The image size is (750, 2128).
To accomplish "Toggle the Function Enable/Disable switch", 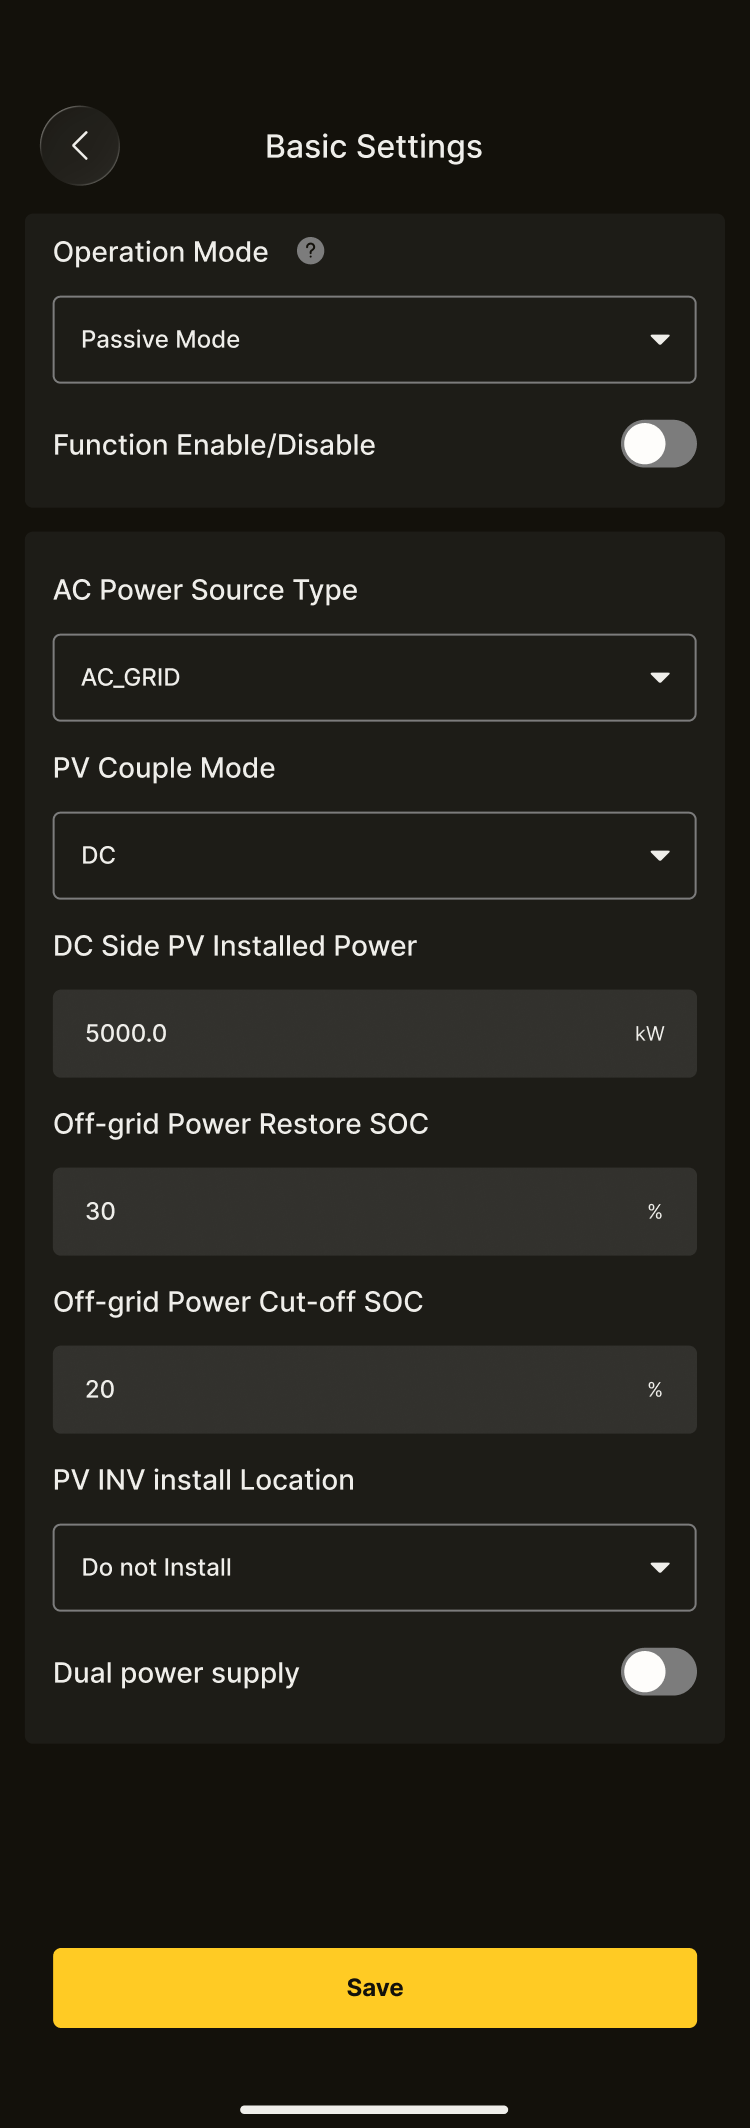I will point(658,444).
